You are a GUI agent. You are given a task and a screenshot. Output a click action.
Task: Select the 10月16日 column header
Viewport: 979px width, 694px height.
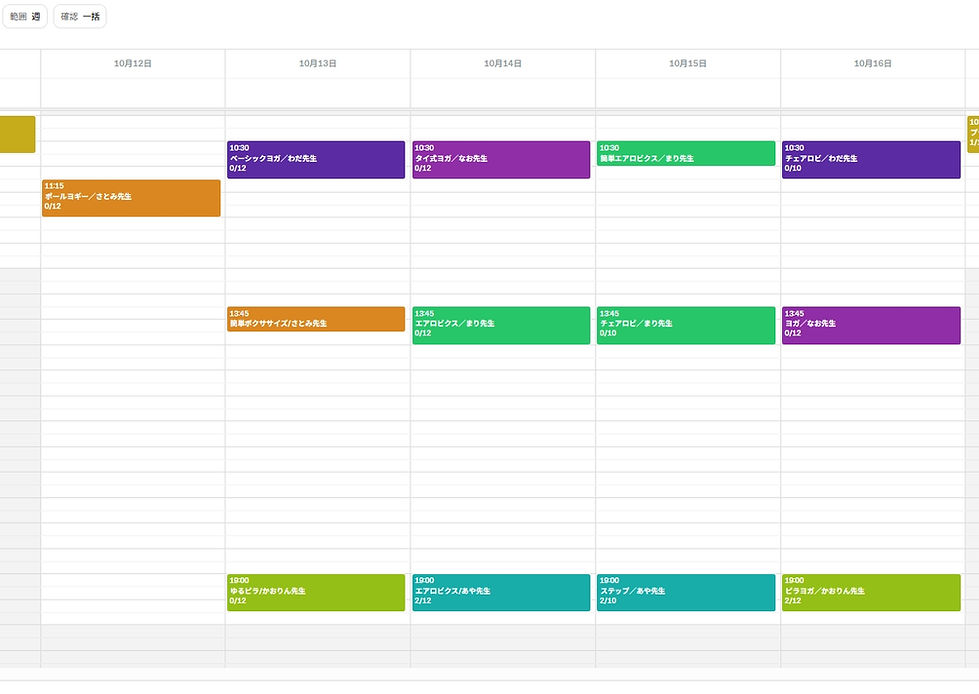pos(873,64)
